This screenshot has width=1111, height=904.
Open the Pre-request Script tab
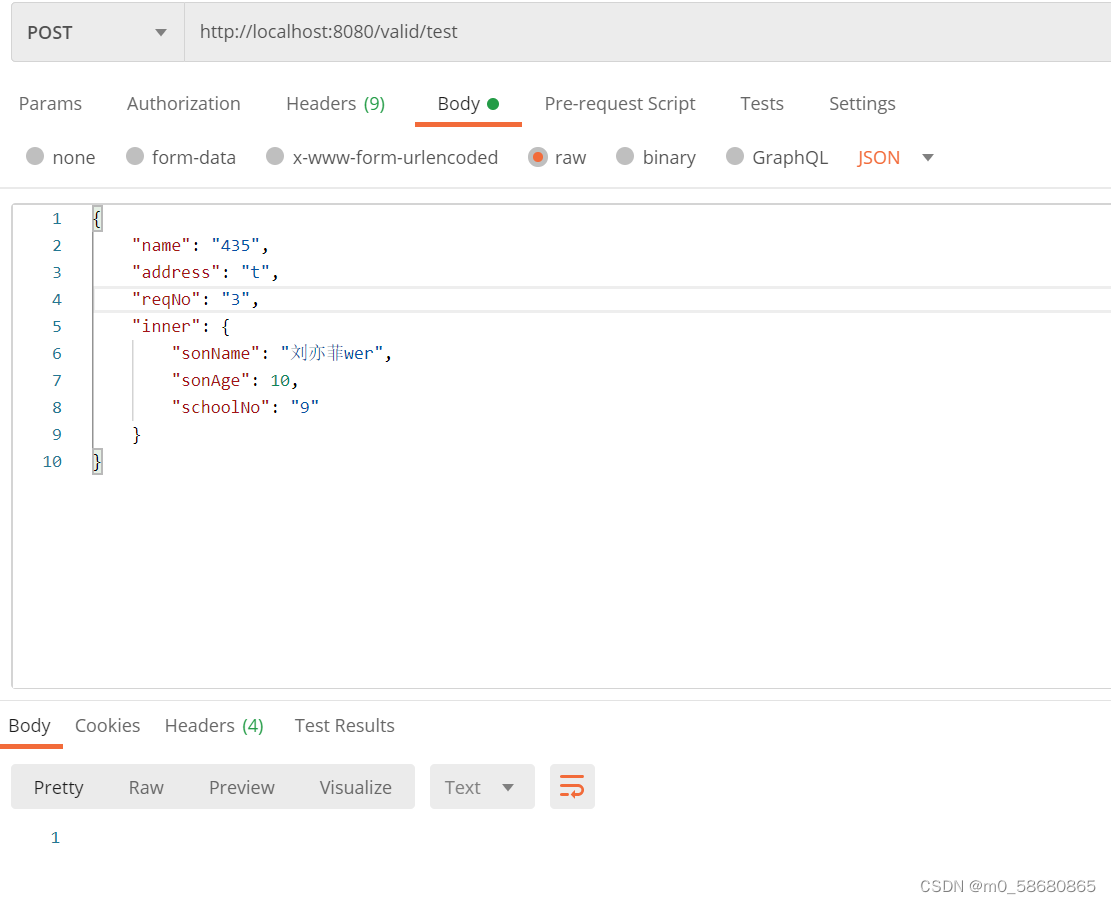point(620,103)
